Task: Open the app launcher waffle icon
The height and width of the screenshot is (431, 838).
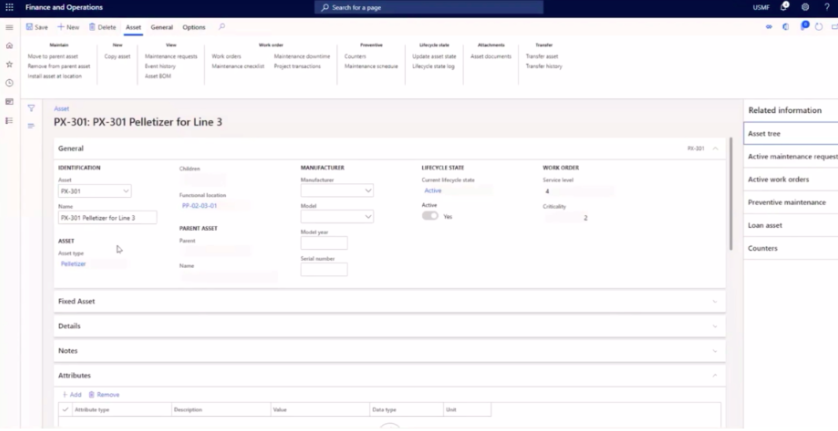Action: (9, 7)
